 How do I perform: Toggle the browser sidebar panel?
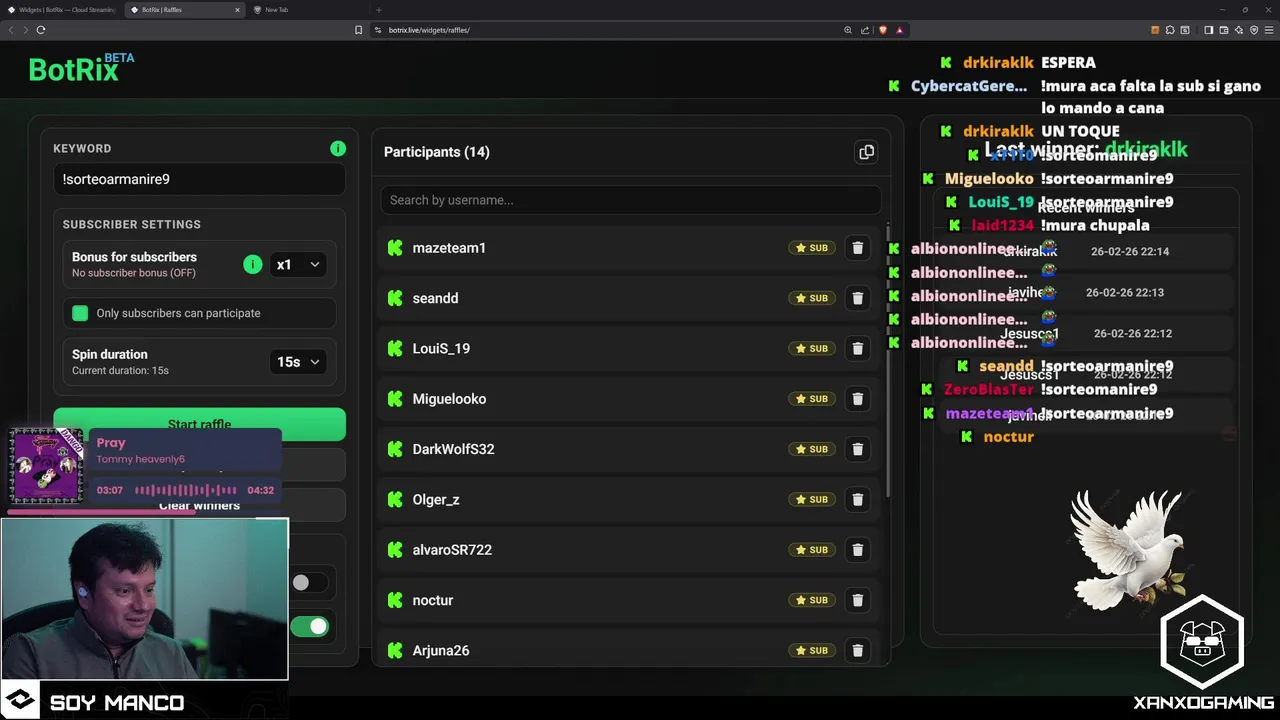tap(1208, 30)
